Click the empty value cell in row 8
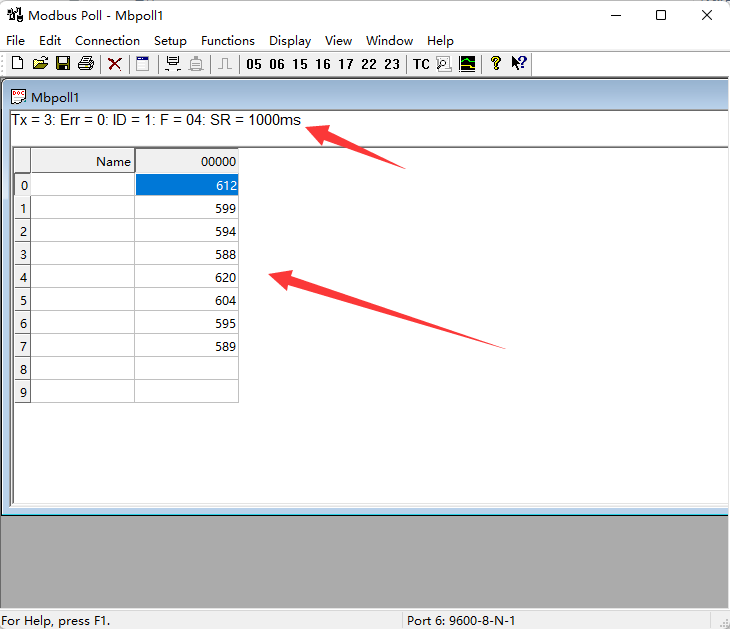 point(187,369)
